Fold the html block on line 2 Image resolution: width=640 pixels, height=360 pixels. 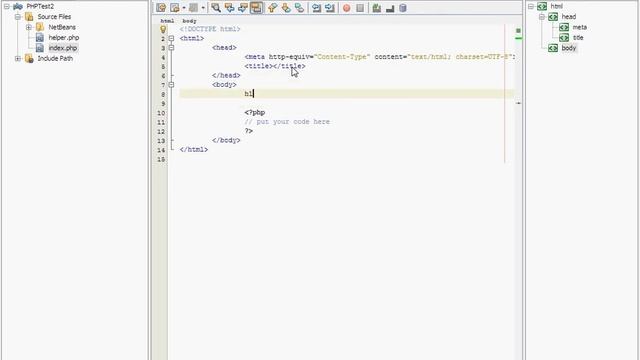[x=171, y=38]
